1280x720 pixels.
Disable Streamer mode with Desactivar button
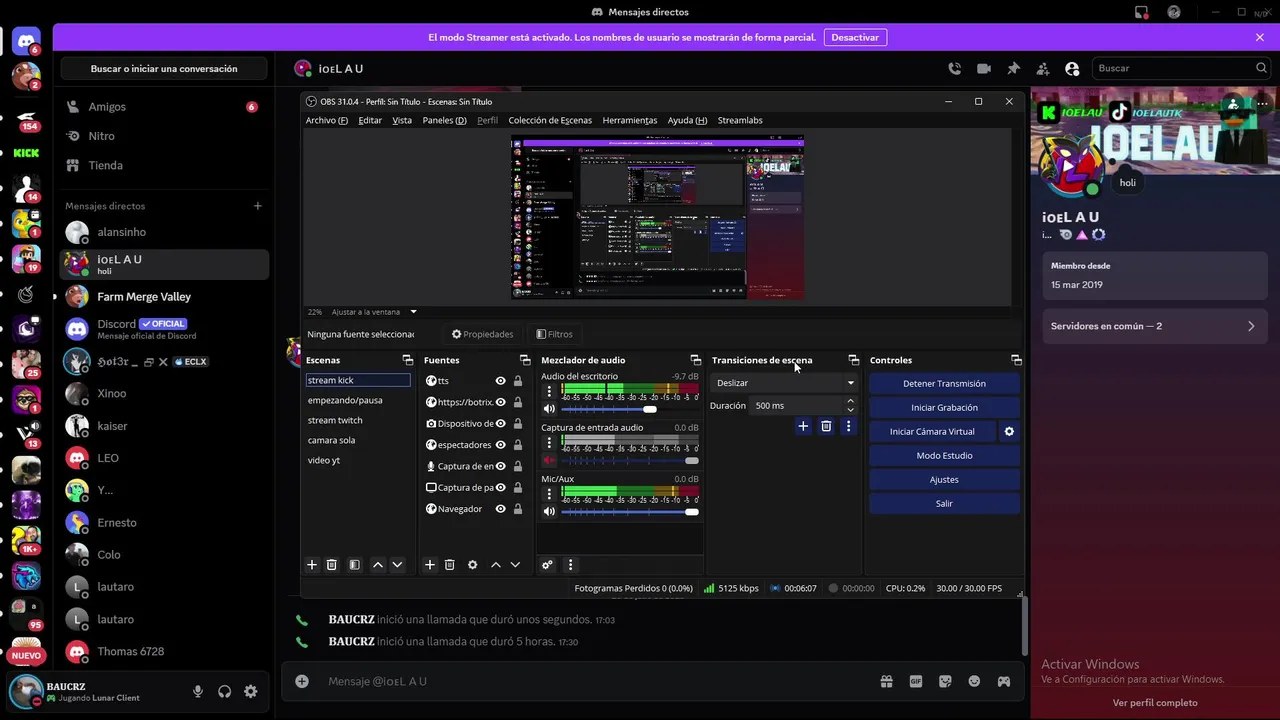point(855,37)
